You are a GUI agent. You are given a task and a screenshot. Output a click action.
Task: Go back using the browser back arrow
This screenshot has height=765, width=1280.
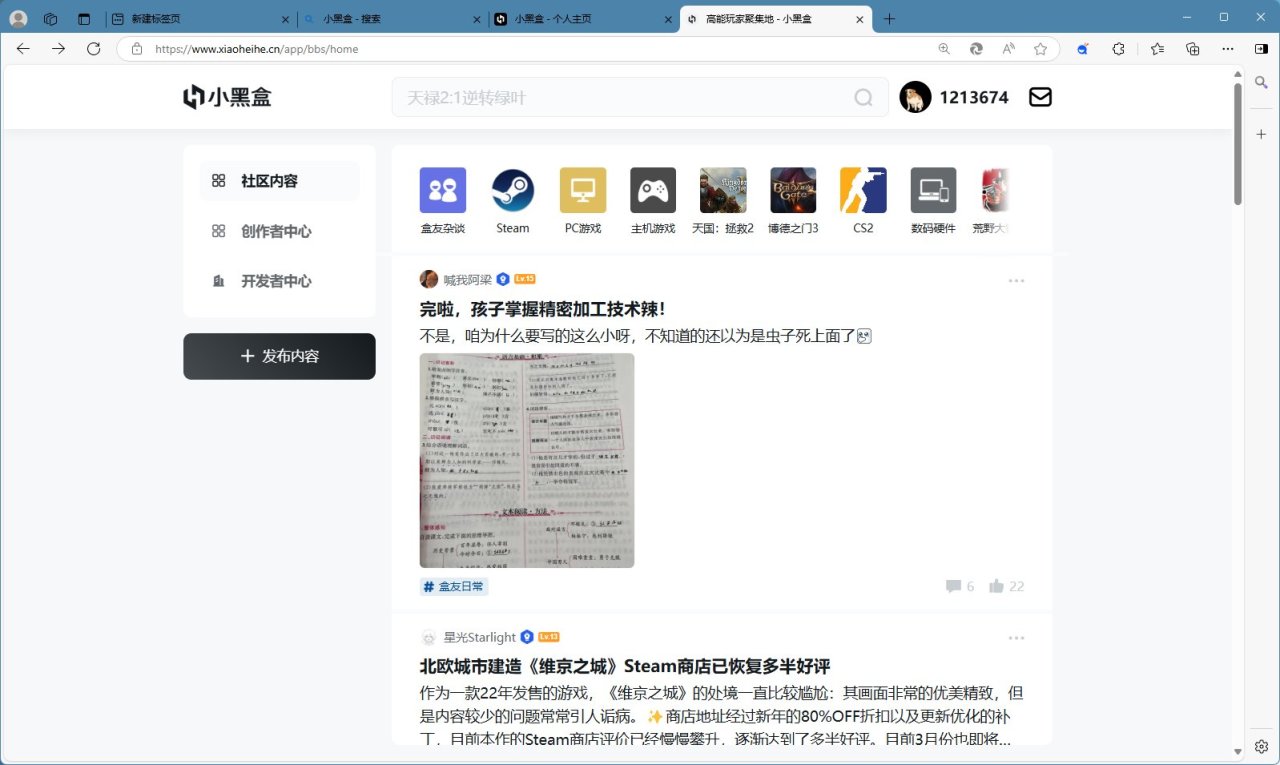tap(23, 48)
